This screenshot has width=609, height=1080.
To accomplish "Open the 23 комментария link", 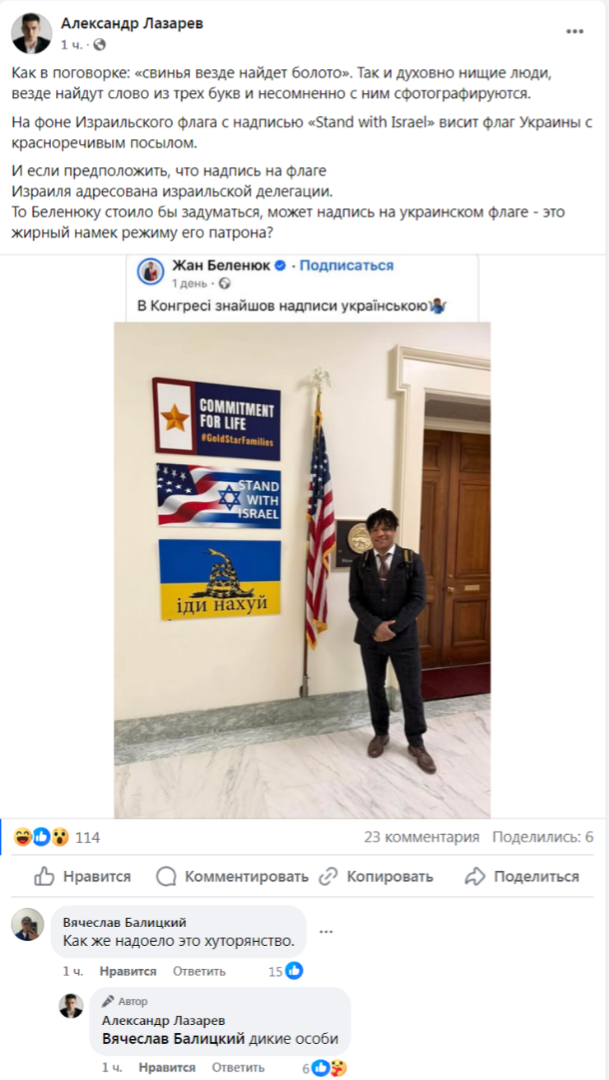I will [x=422, y=838].
